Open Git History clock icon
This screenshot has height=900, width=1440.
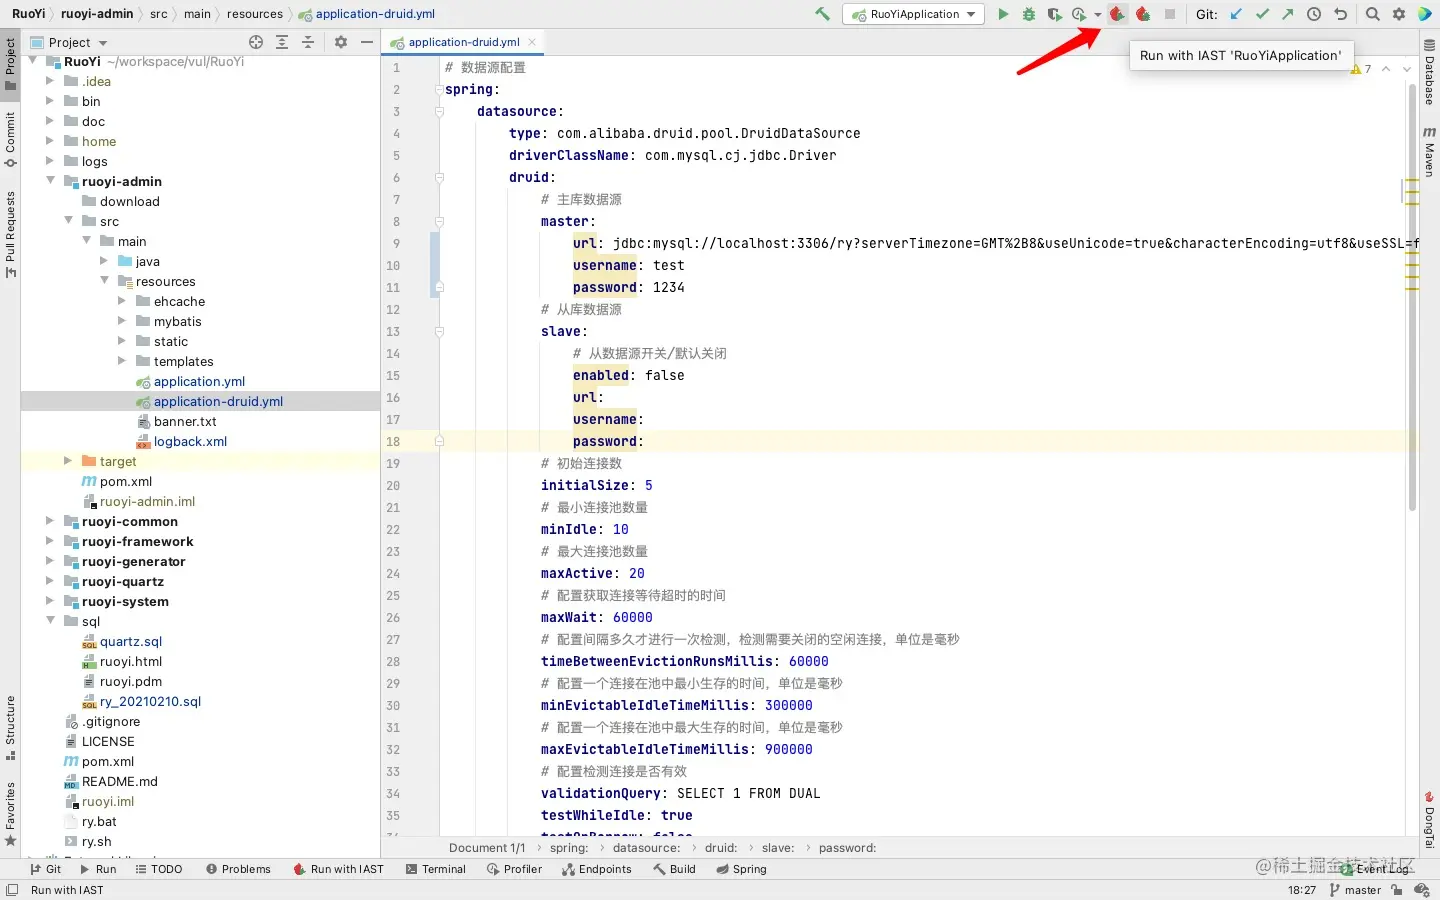point(1314,14)
